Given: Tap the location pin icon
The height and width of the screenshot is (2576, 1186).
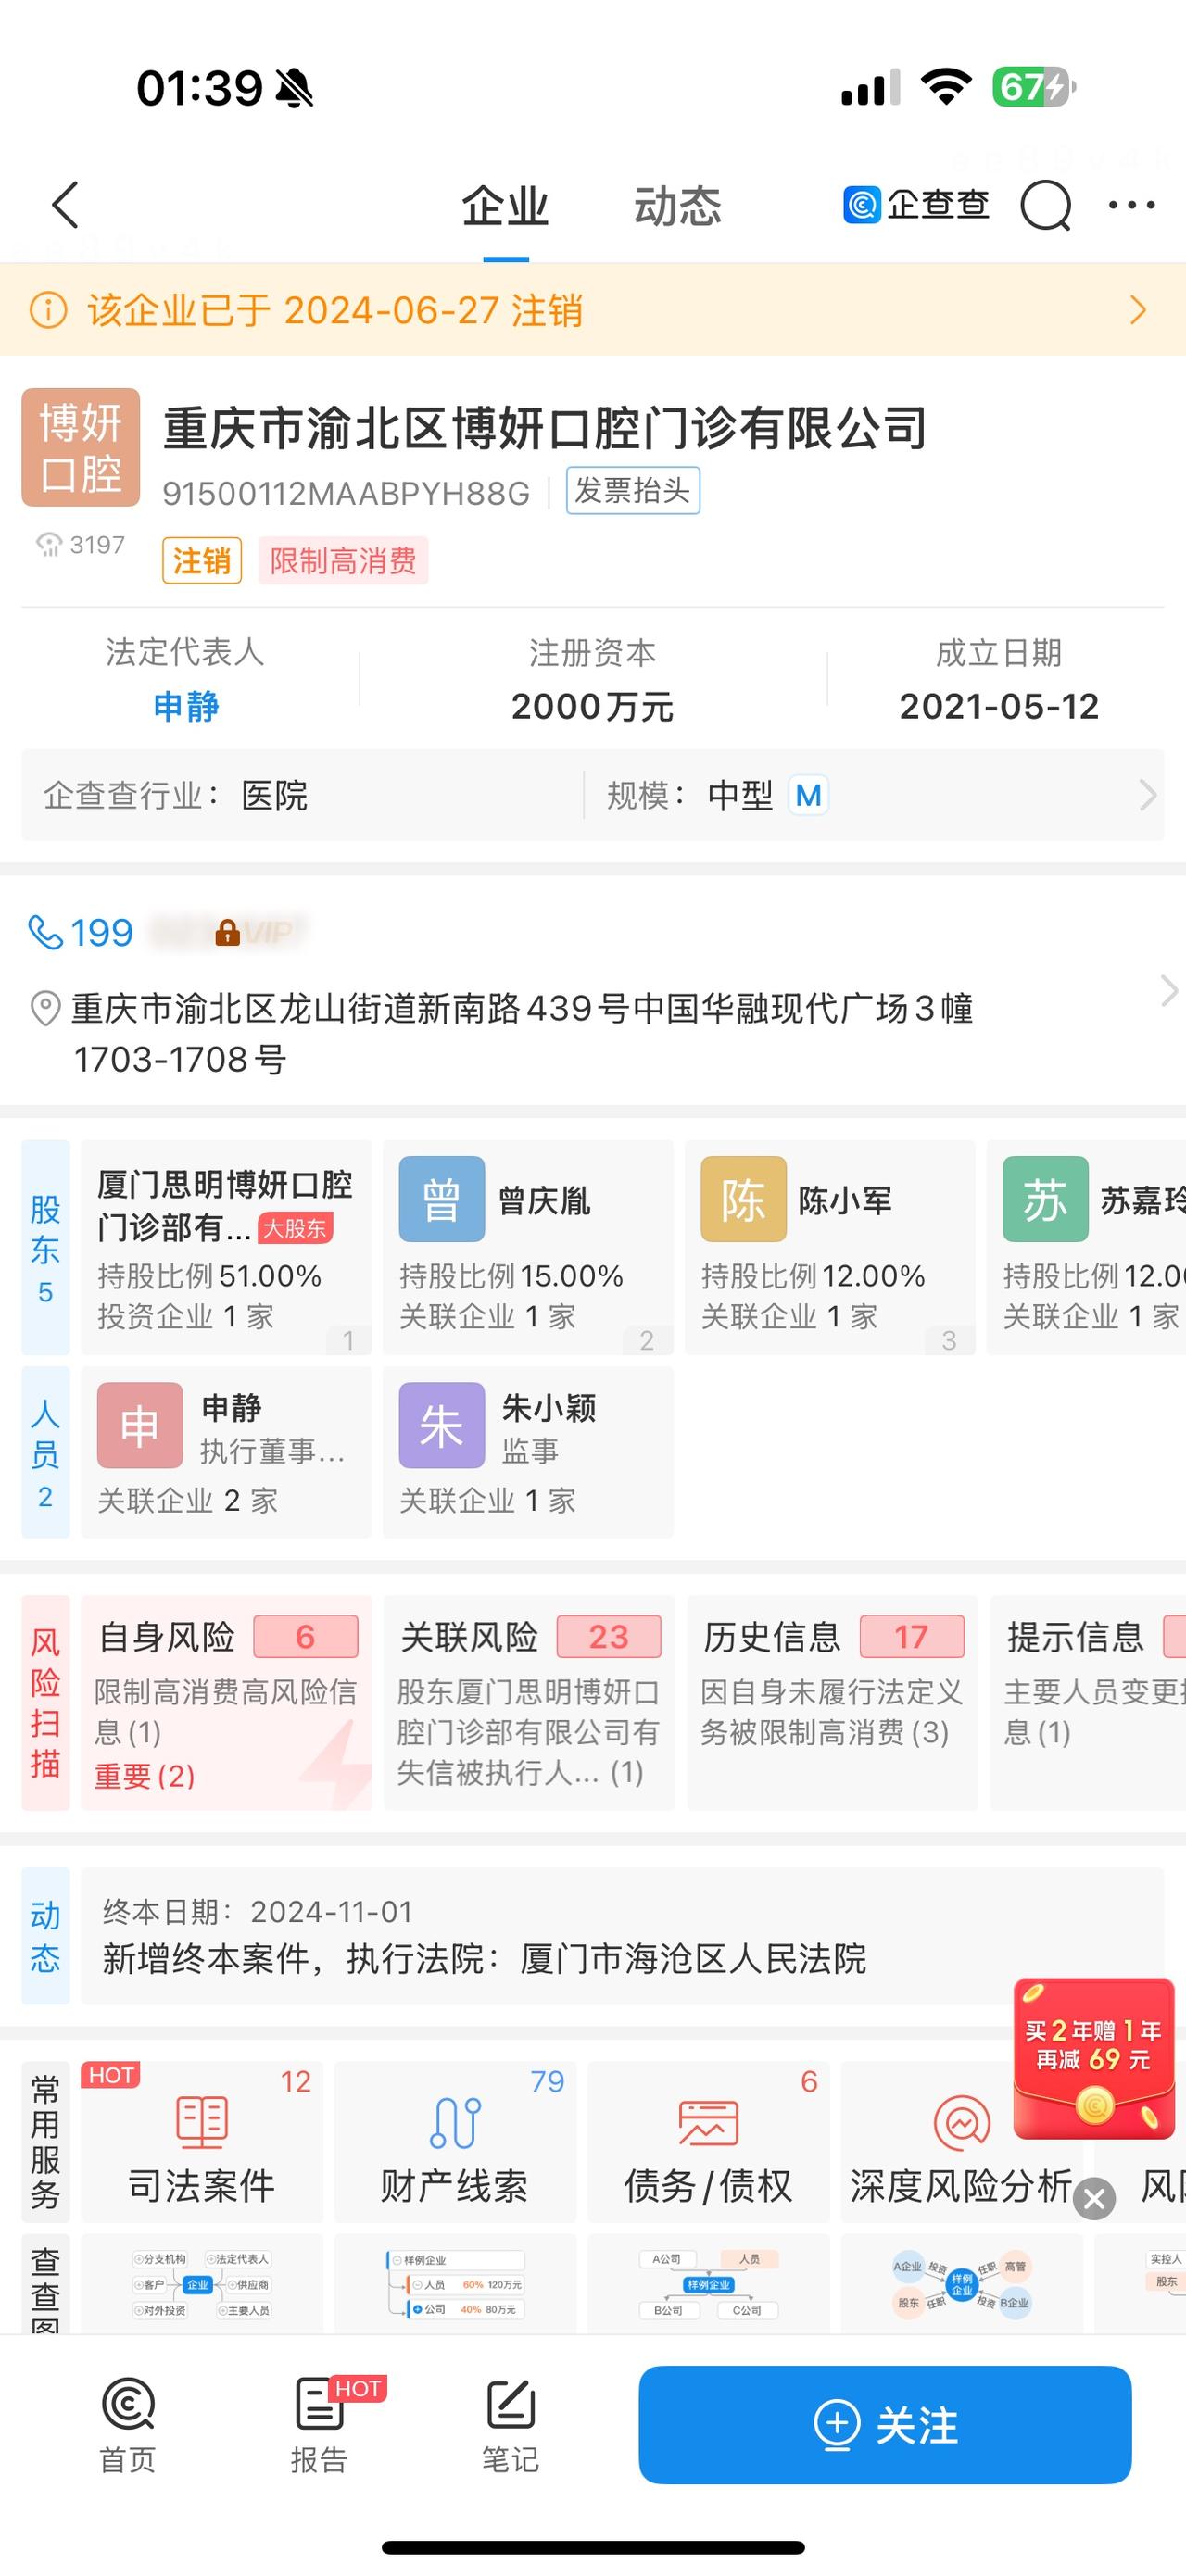Looking at the screenshot, I should [x=45, y=1008].
